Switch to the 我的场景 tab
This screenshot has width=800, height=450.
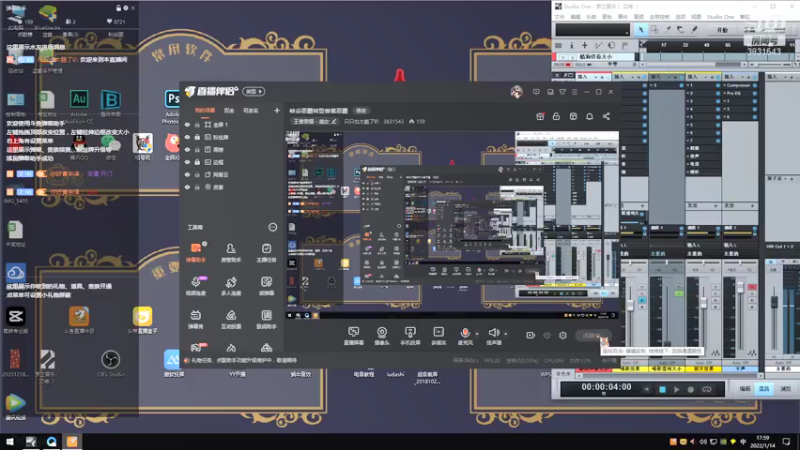tap(205, 110)
